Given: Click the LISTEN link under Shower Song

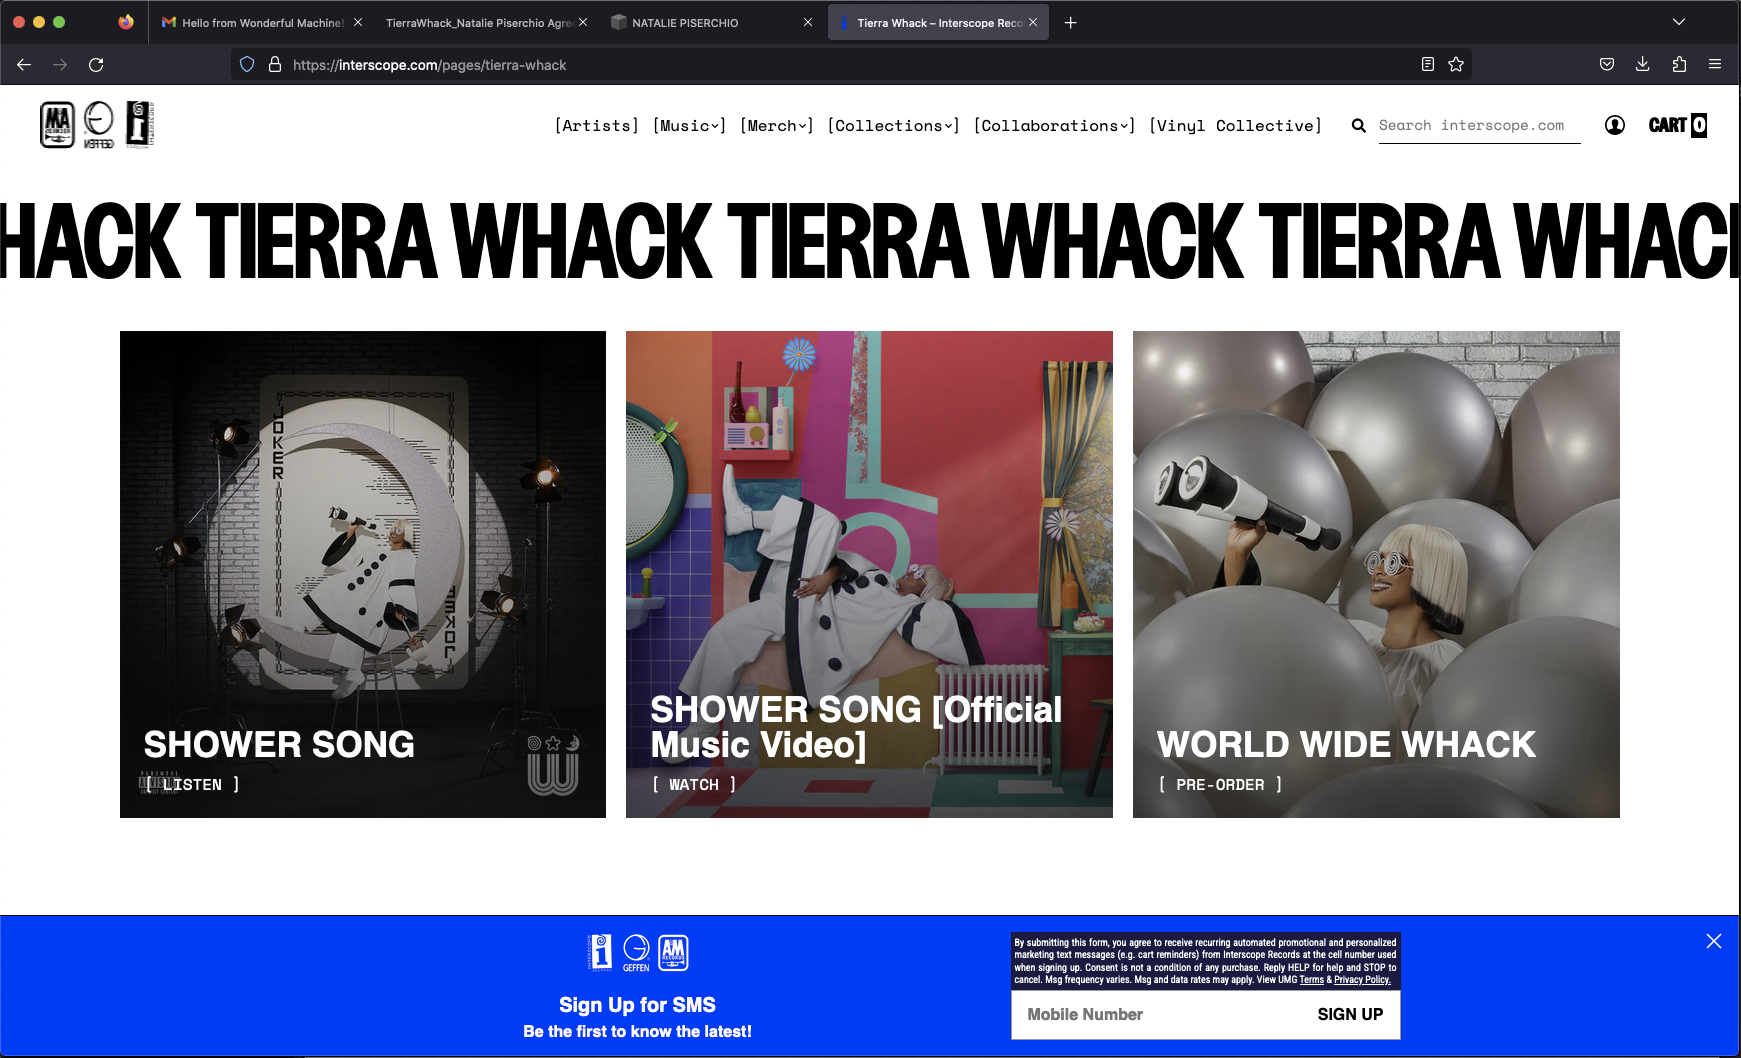Looking at the screenshot, I should [x=192, y=785].
